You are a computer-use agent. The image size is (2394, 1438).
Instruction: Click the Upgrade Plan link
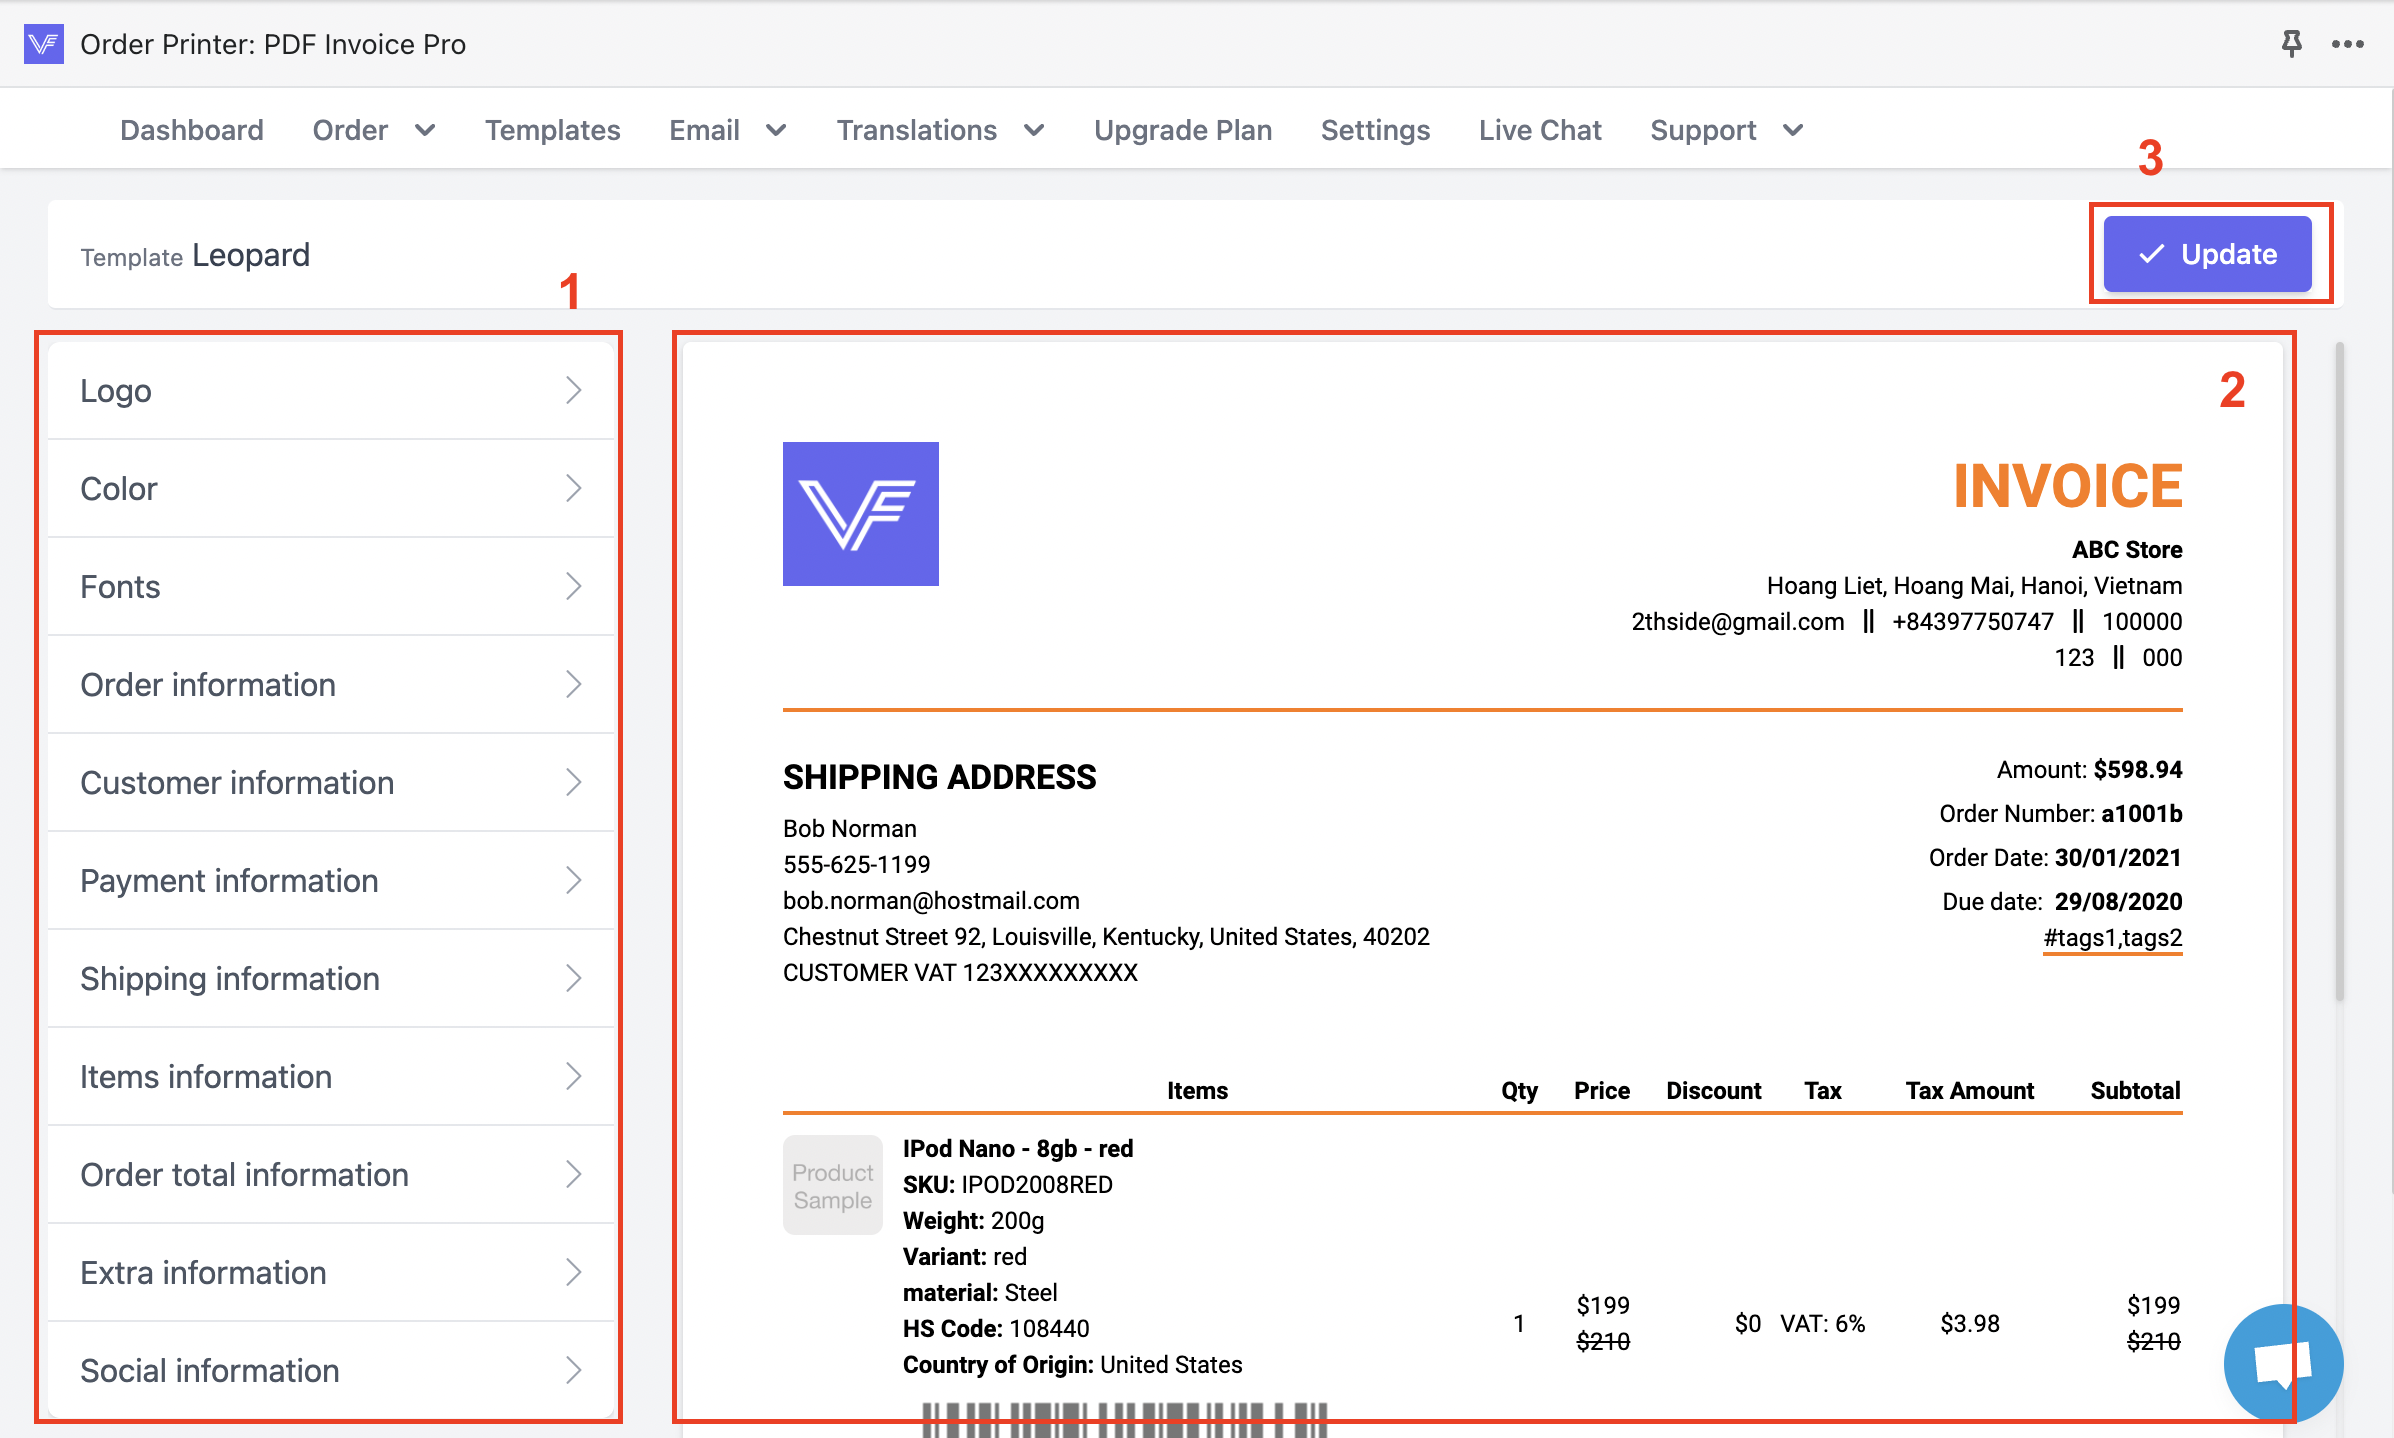[1182, 130]
